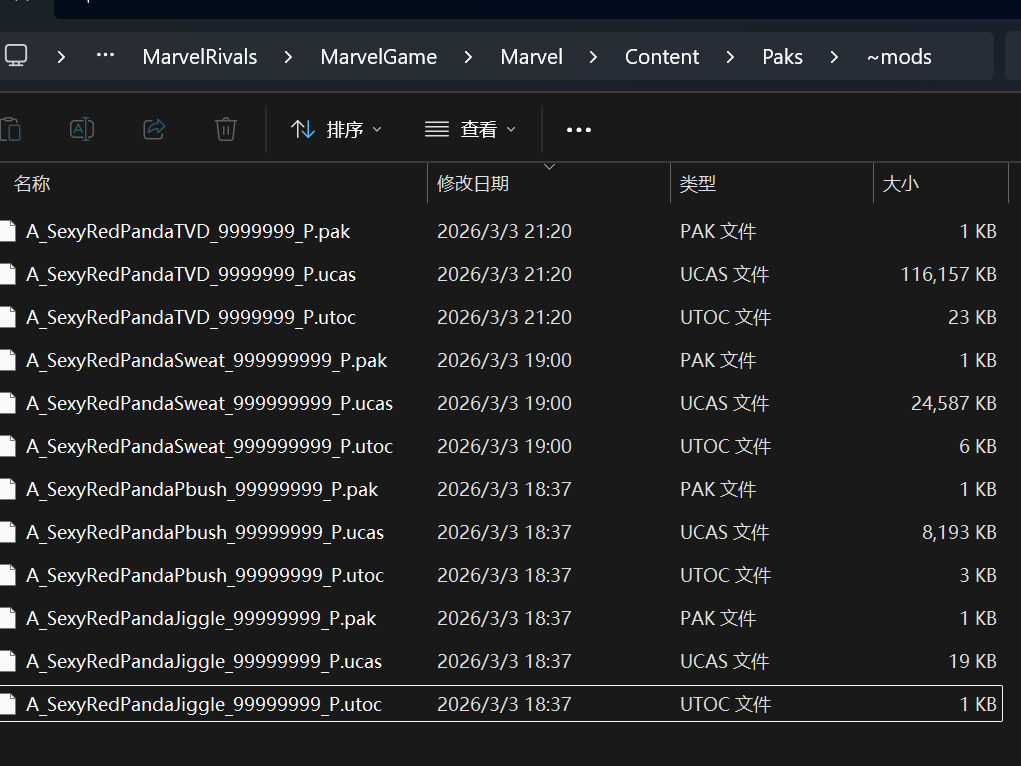The image size is (1021, 766).
Task: Expand chevron after MarvelRivals breadcrumb
Action: [288, 57]
